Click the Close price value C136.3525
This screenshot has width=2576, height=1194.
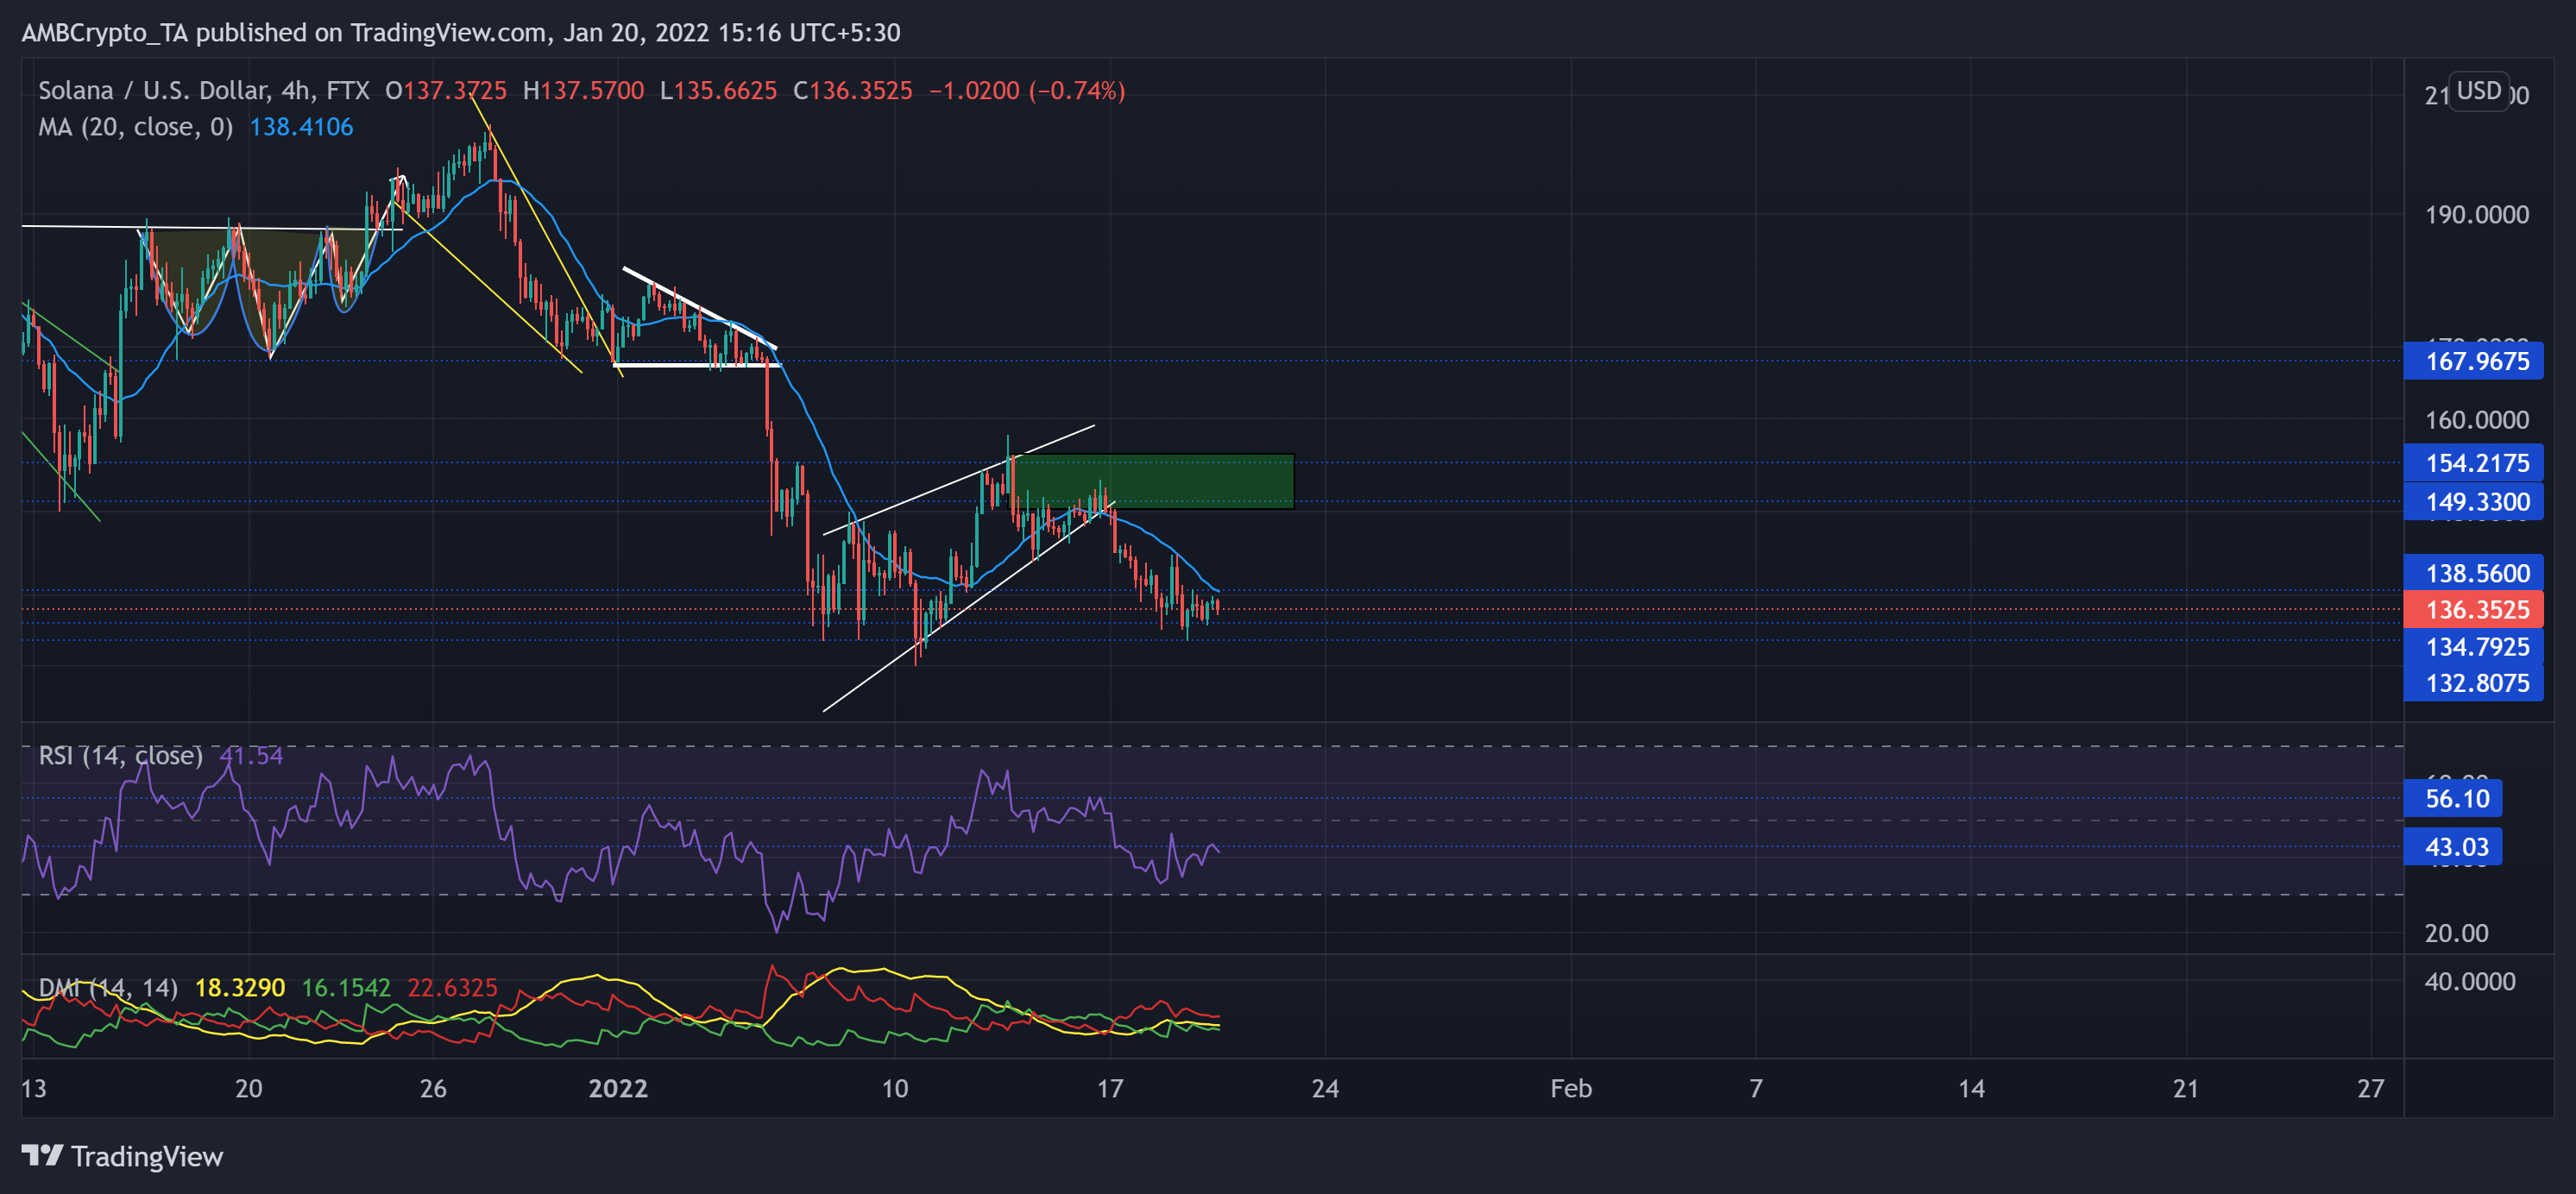[853, 91]
